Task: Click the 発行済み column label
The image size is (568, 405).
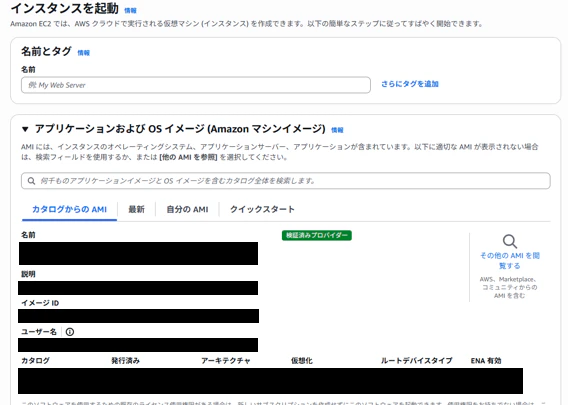Action: (x=125, y=361)
